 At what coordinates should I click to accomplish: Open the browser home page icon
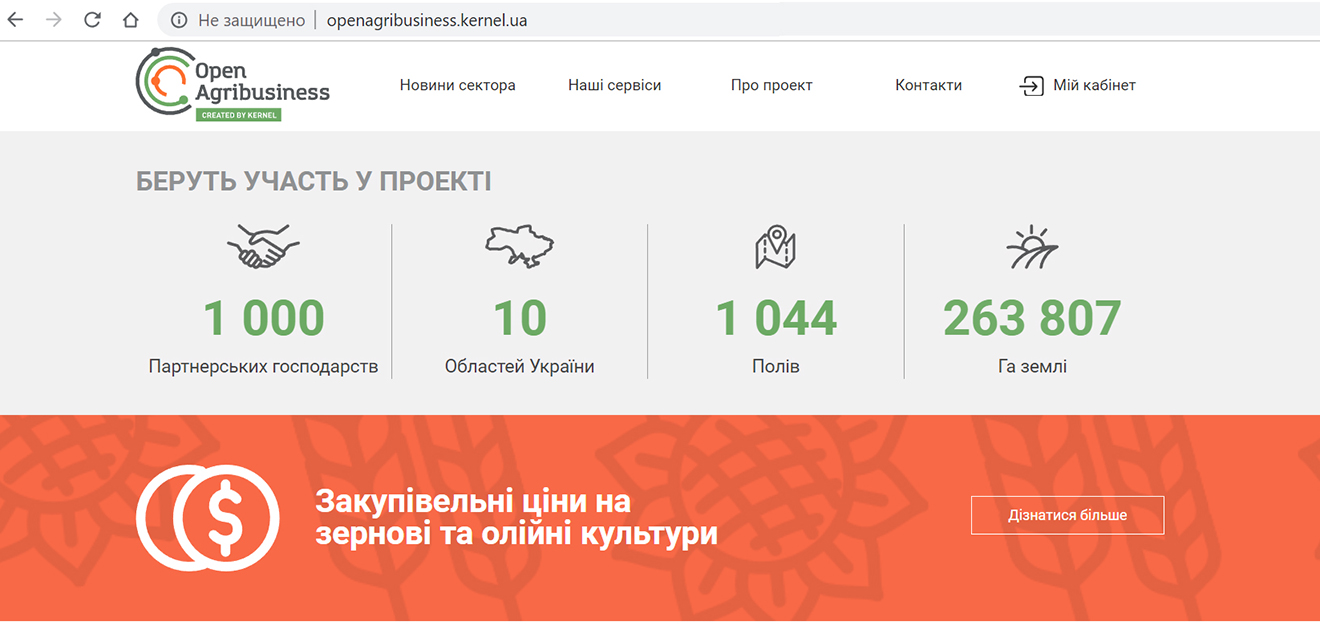coord(131,20)
